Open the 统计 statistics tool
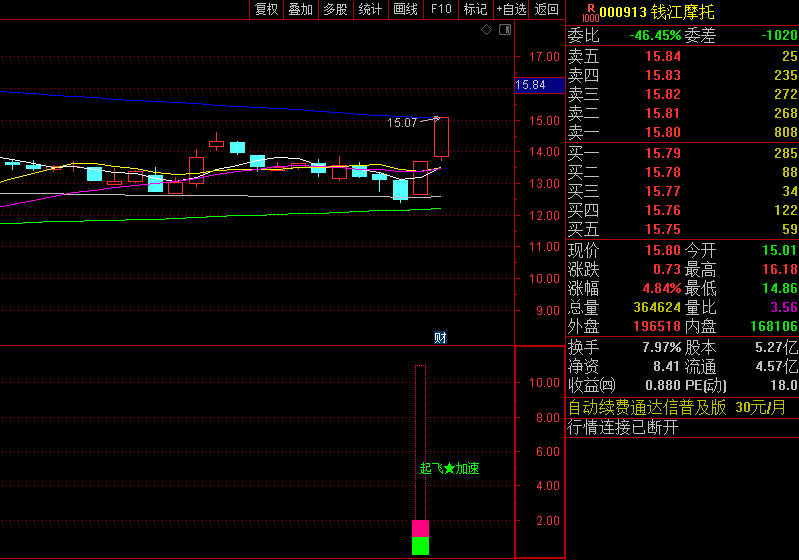799x560 pixels. (370, 9)
